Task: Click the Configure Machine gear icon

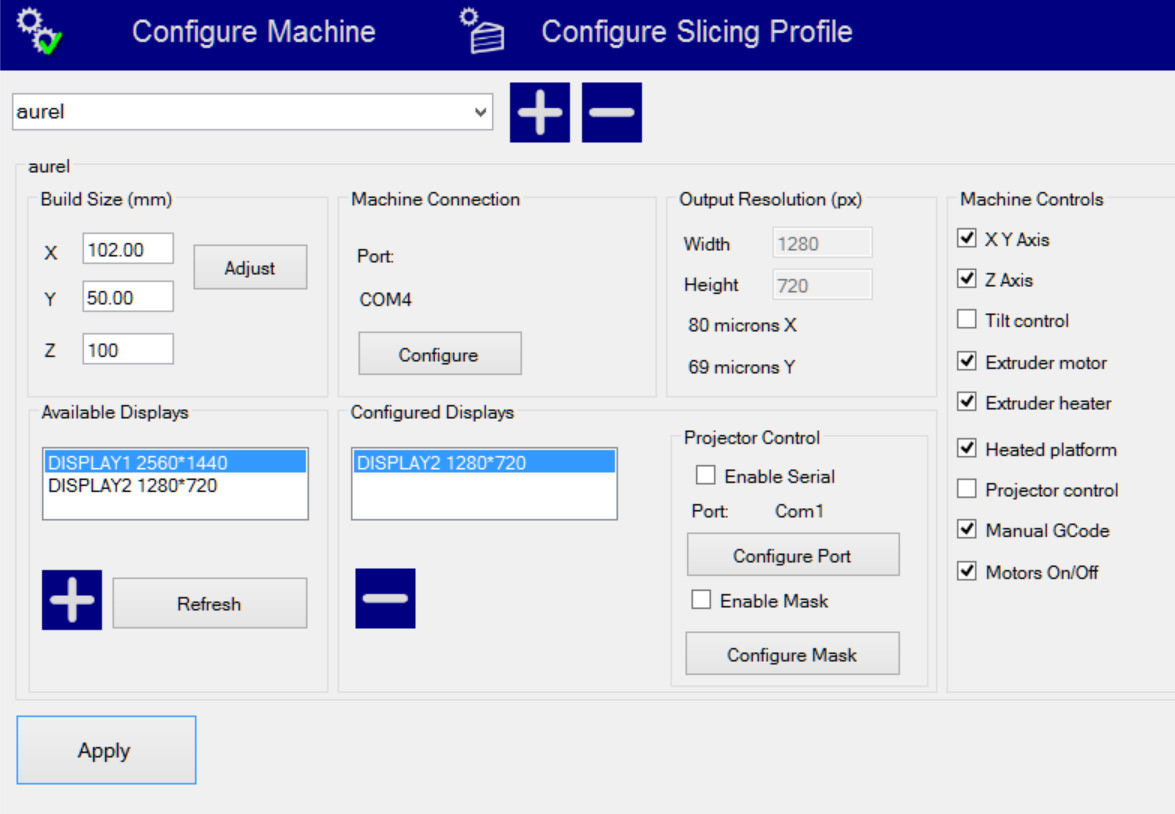Action: coord(42,32)
